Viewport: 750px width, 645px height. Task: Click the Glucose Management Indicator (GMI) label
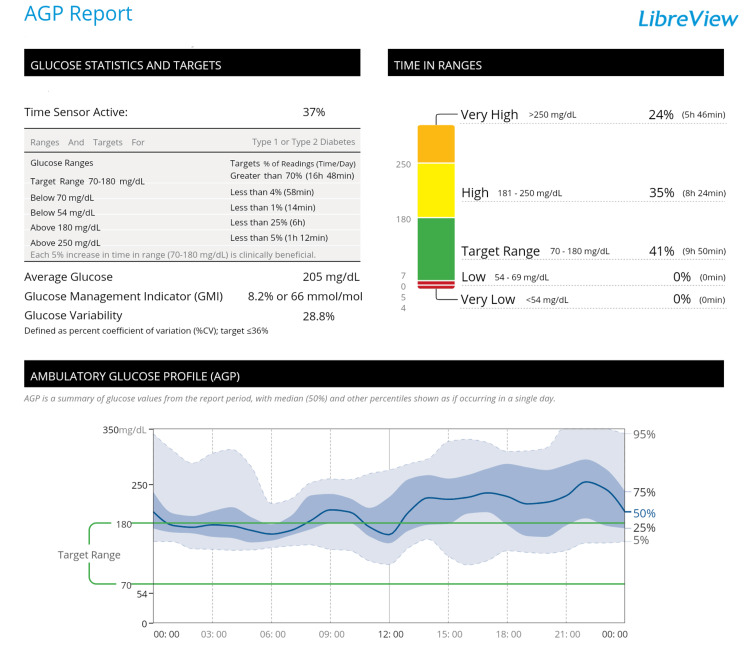point(124,297)
